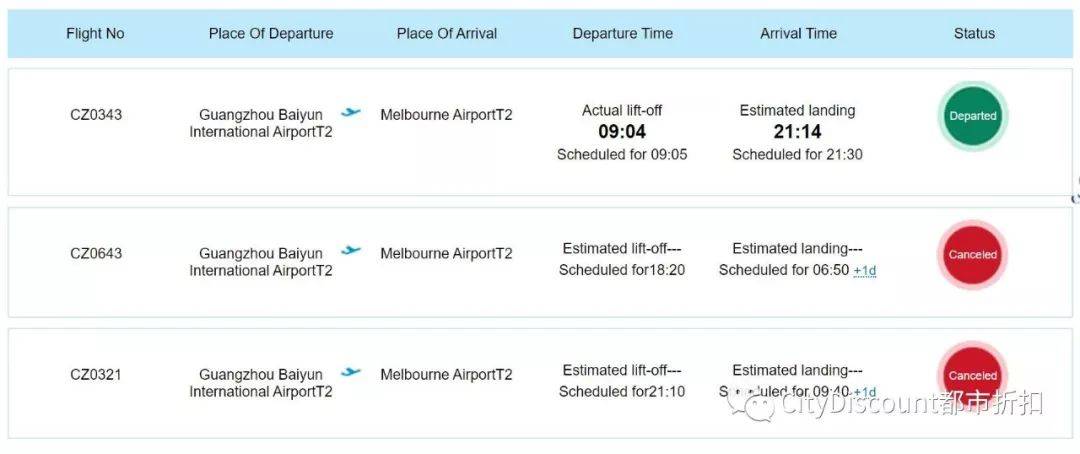Open the +1d link in CZ0643 arrival
The height and width of the screenshot is (454, 1080).
point(864,271)
